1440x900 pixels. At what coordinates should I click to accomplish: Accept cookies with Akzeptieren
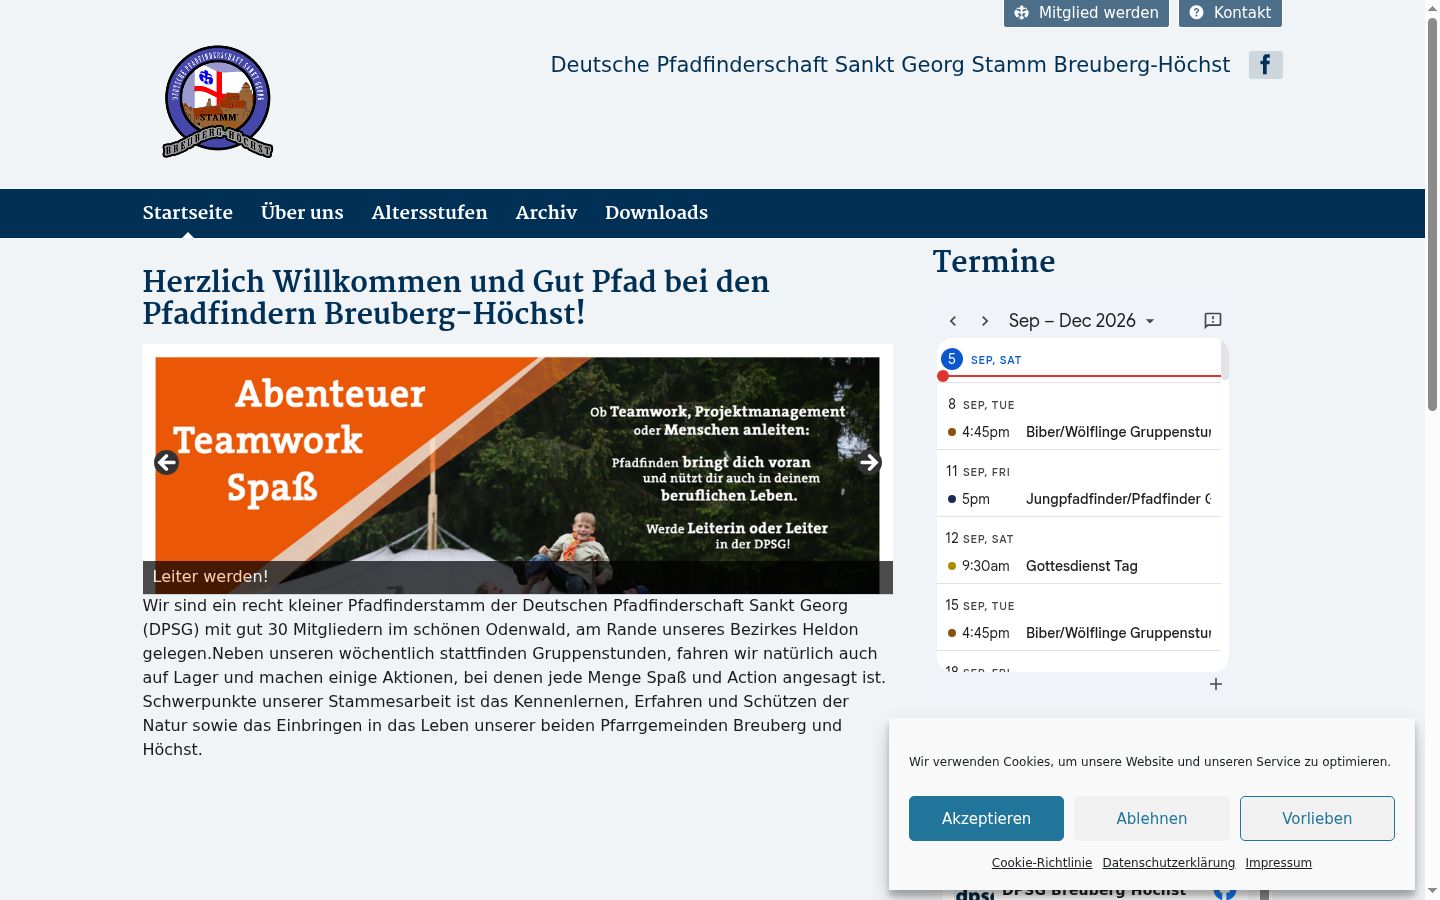(986, 818)
